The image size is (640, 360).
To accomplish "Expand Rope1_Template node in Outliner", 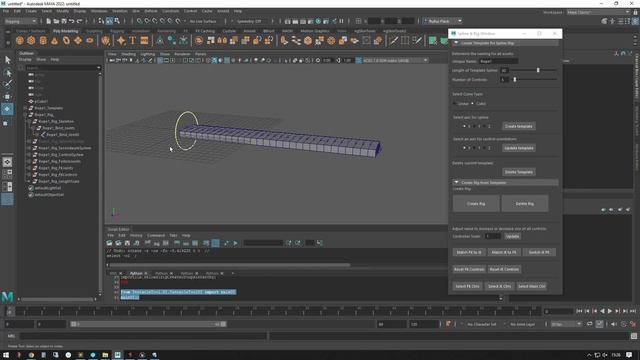I will pos(26,108).
